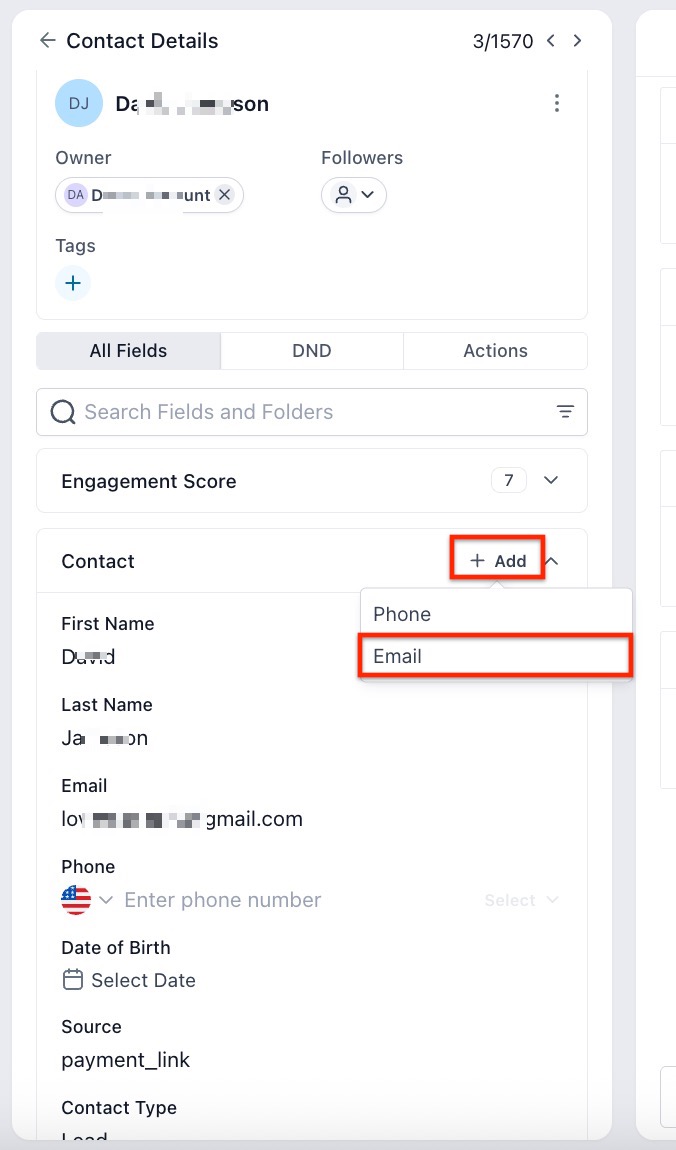Click the back arrow beside Contact Details

click(46, 41)
